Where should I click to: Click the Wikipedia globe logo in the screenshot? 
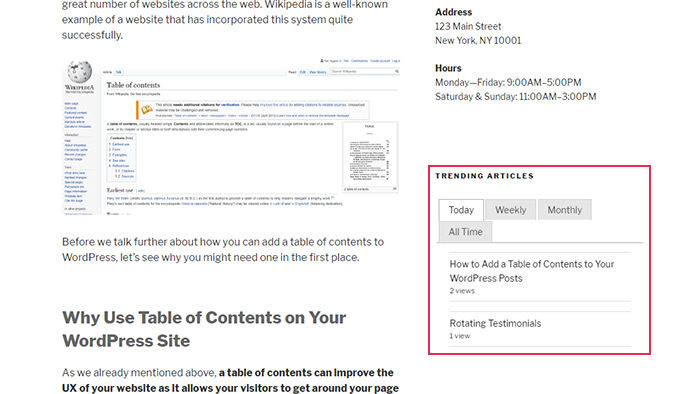click(x=79, y=71)
